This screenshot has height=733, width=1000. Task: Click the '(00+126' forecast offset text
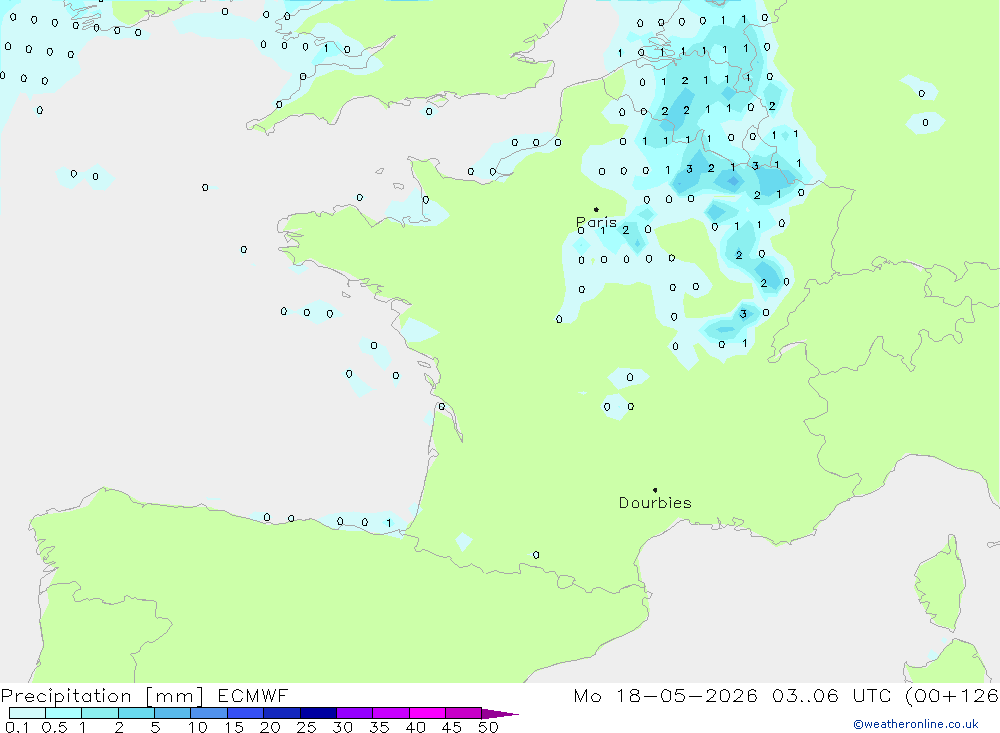[x=952, y=696]
